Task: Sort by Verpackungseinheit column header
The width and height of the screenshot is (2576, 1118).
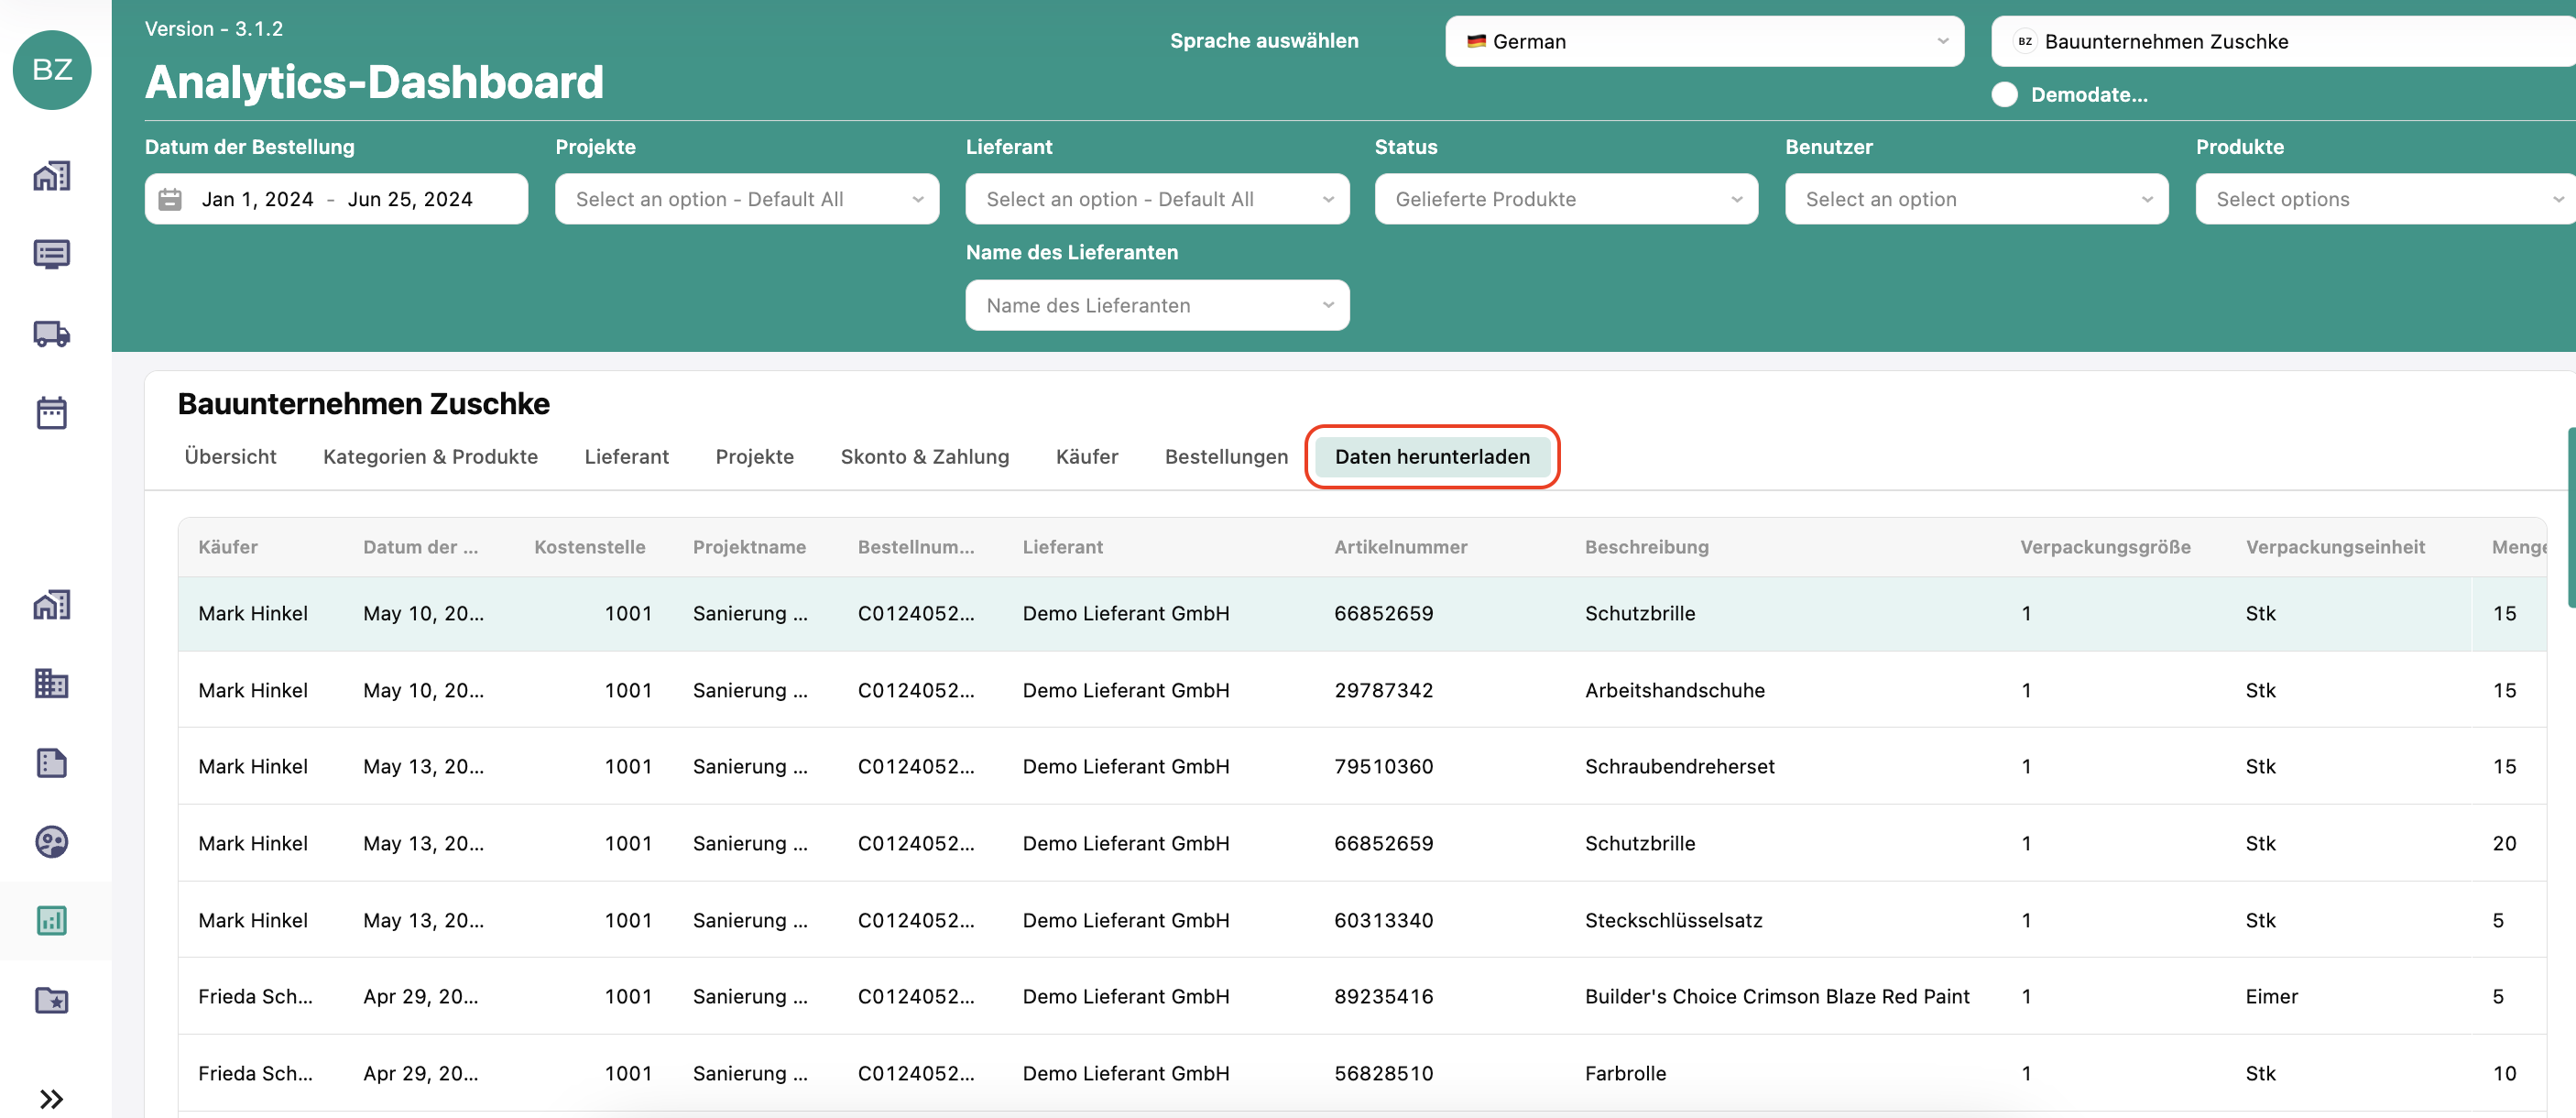Action: 2335,547
